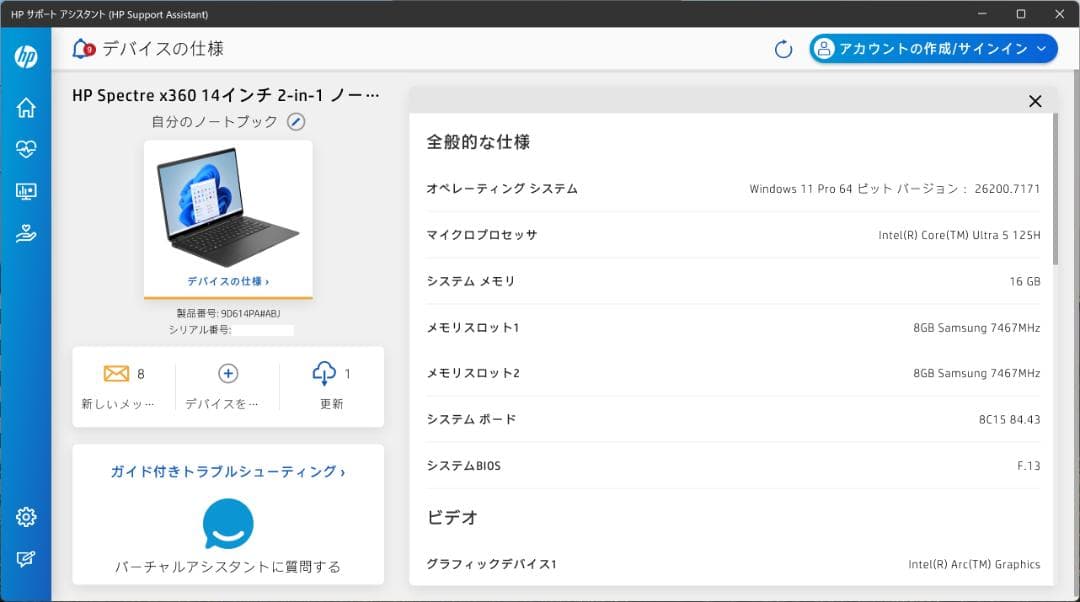This screenshot has width=1080, height=602.
Task: Open the Settings gear in the sidebar
Action: tap(26, 517)
